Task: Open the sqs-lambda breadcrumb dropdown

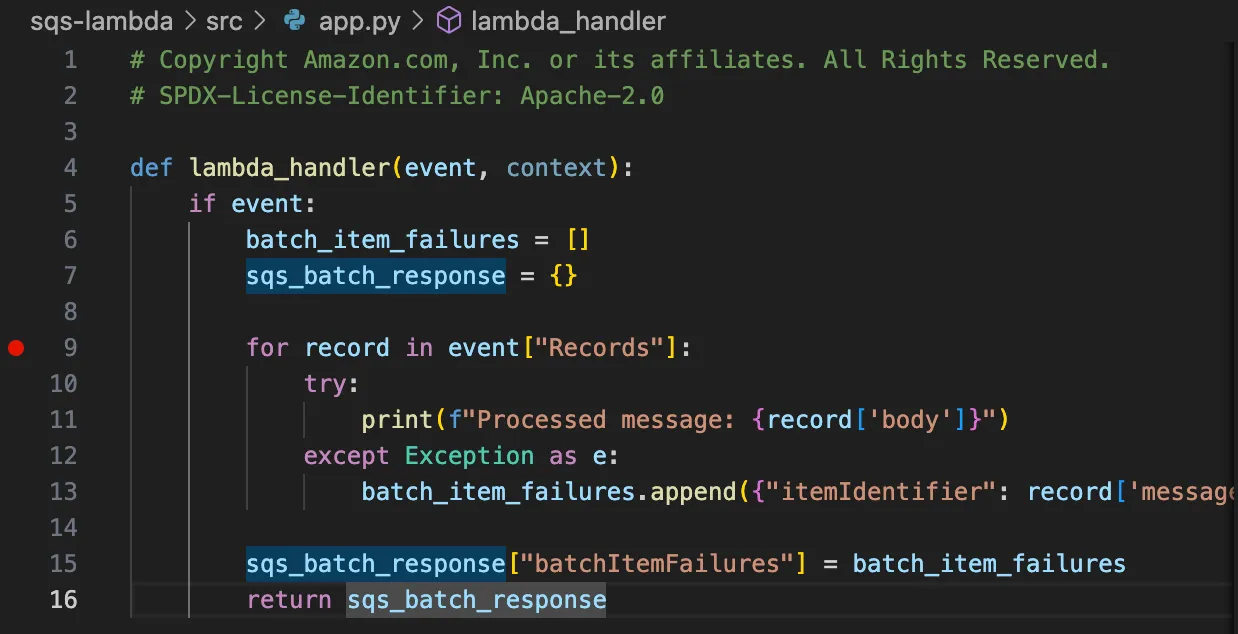Action: [101, 20]
